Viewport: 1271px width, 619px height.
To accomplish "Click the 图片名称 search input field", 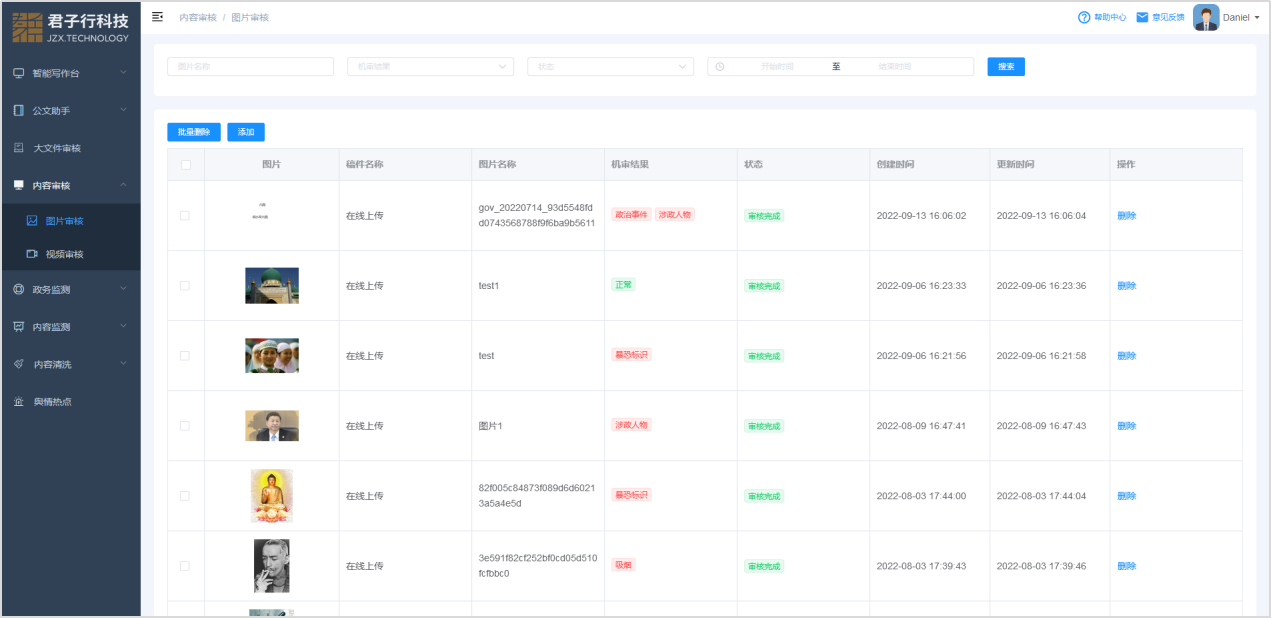I will 250,67.
